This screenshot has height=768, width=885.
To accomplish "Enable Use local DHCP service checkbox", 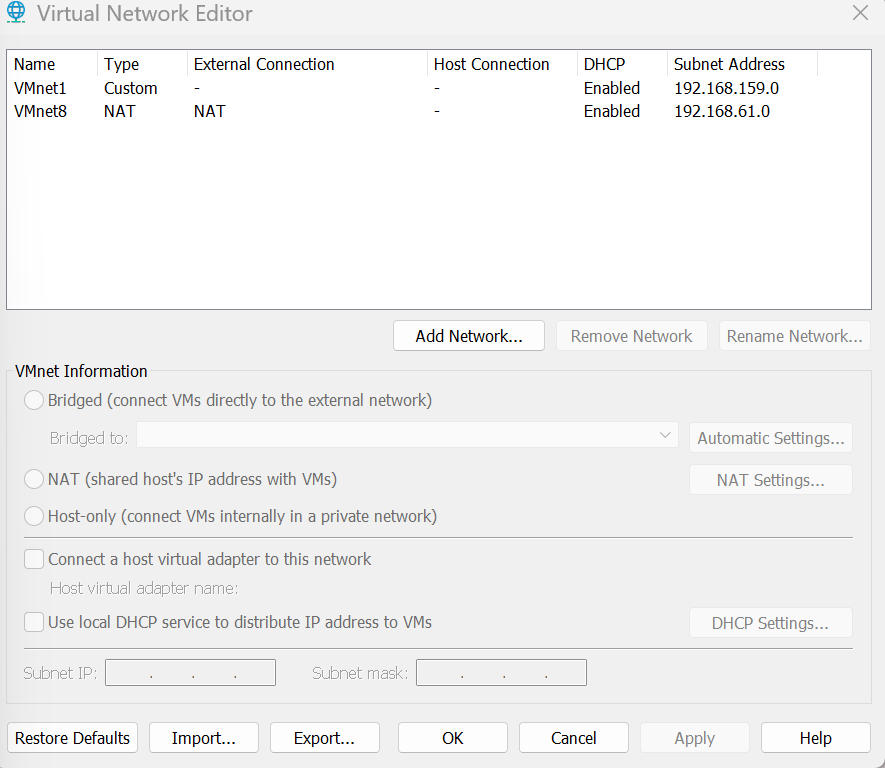I will pos(34,622).
